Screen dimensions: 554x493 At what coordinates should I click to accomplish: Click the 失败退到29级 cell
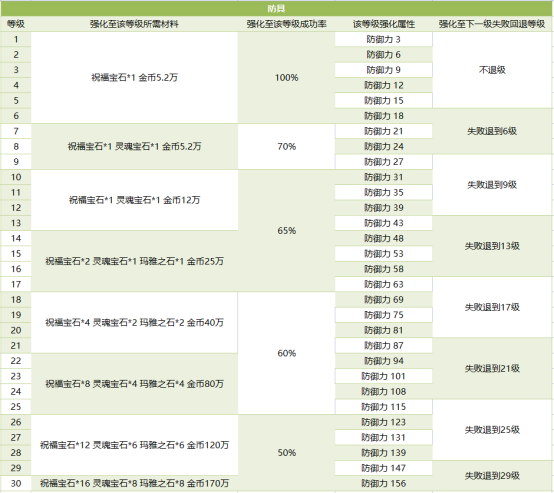click(x=492, y=476)
